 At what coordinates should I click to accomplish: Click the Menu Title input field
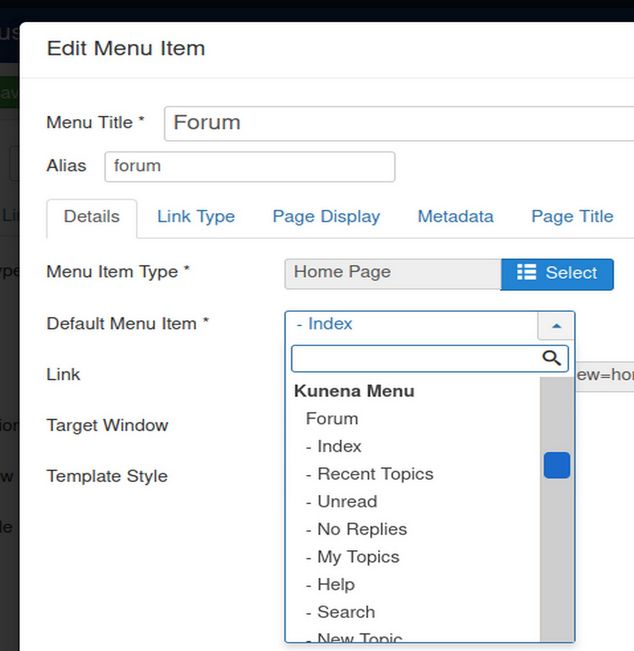pyautogui.click(x=400, y=123)
